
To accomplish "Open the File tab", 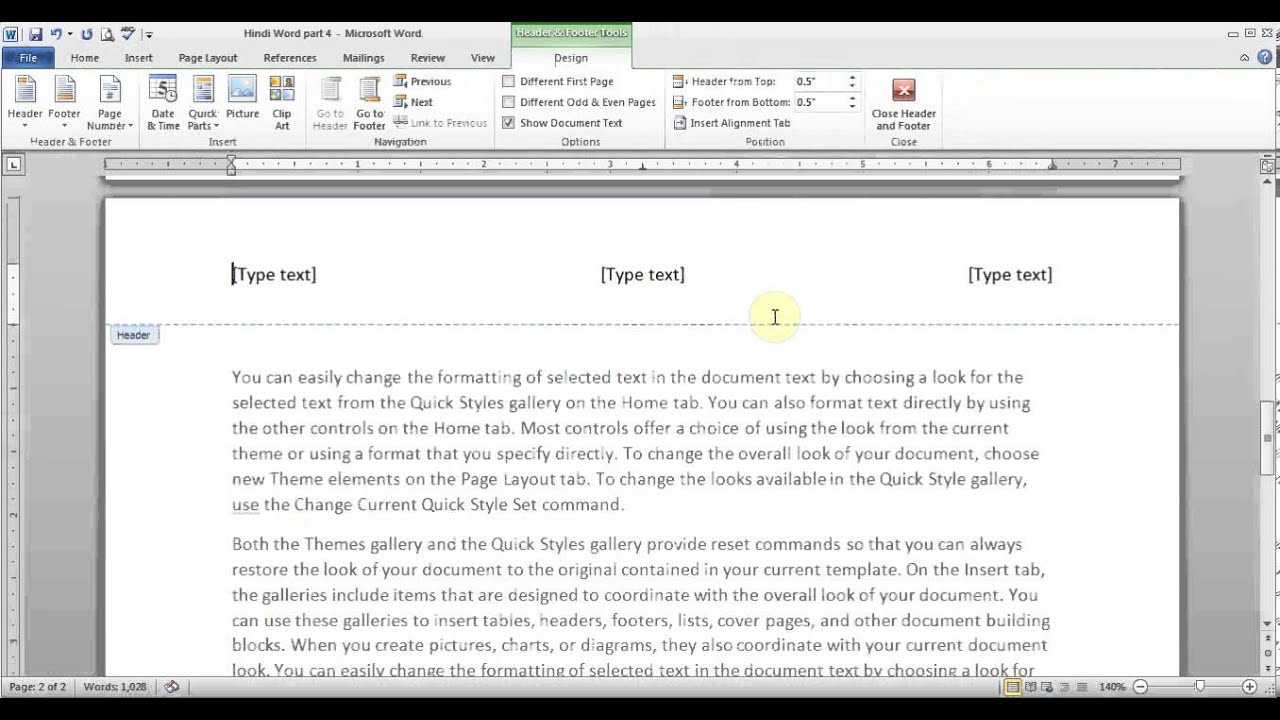I will (x=28, y=58).
